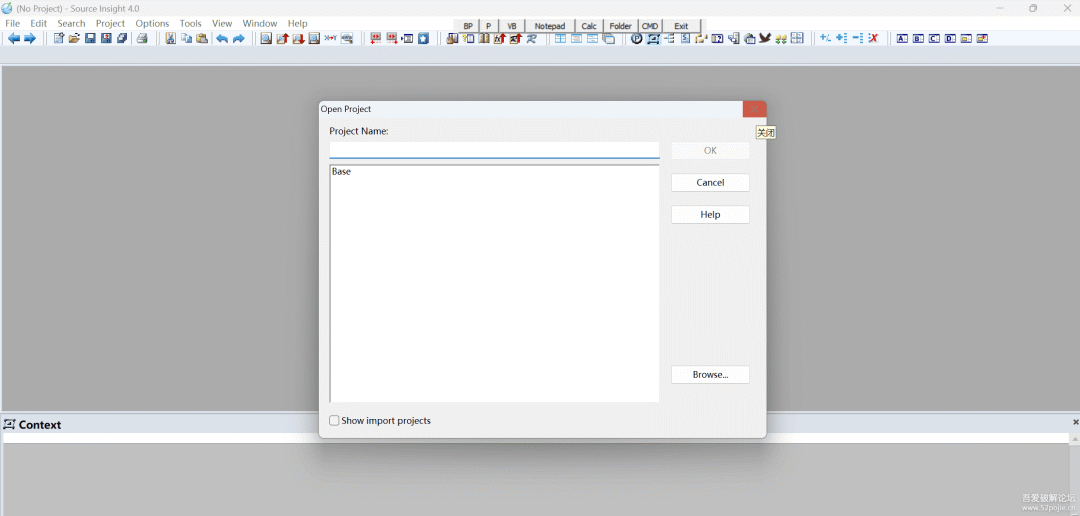Enable the Show import projects checkbox
The width and height of the screenshot is (1080, 516).
(x=335, y=421)
